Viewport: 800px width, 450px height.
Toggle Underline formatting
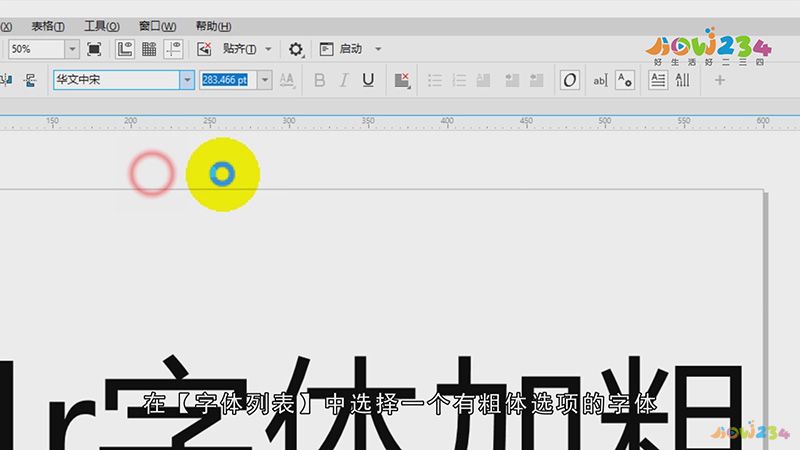pos(368,80)
